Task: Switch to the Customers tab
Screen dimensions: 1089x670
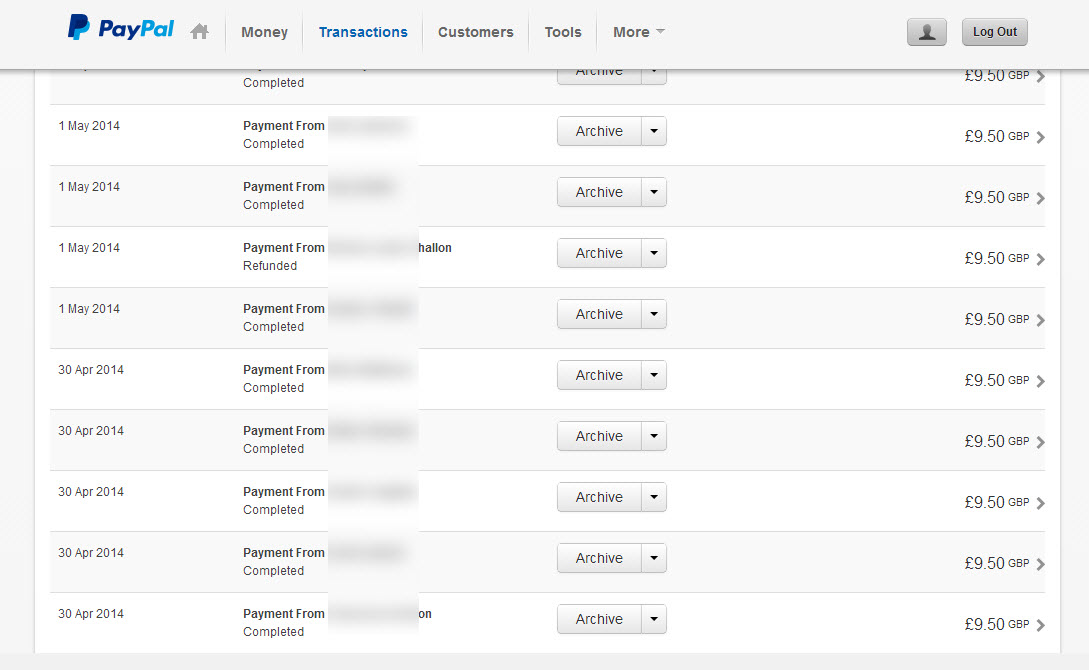Action: [x=475, y=32]
